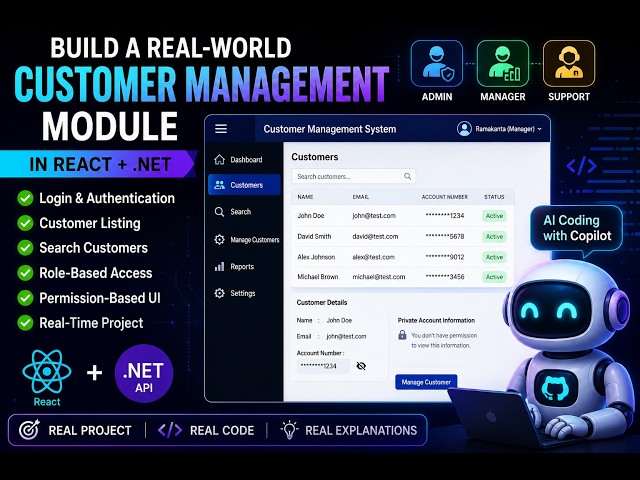Open the hamburger menu icon
The height and width of the screenshot is (480, 640).
pos(221,129)
